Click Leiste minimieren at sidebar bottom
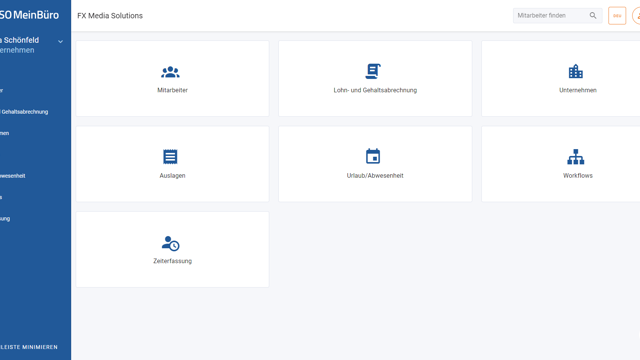The height and width of the screenshot is (360, 640). click(29, 347)
